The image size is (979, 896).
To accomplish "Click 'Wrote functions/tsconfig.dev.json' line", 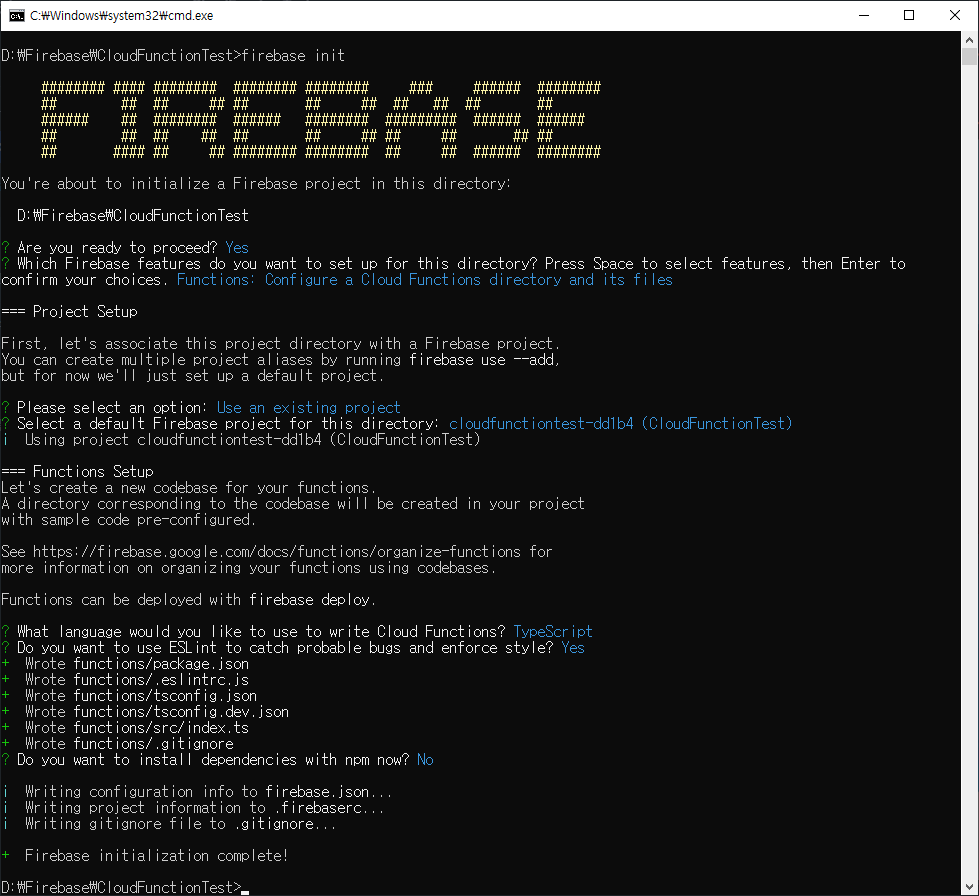I will click(x=145, y=712).
